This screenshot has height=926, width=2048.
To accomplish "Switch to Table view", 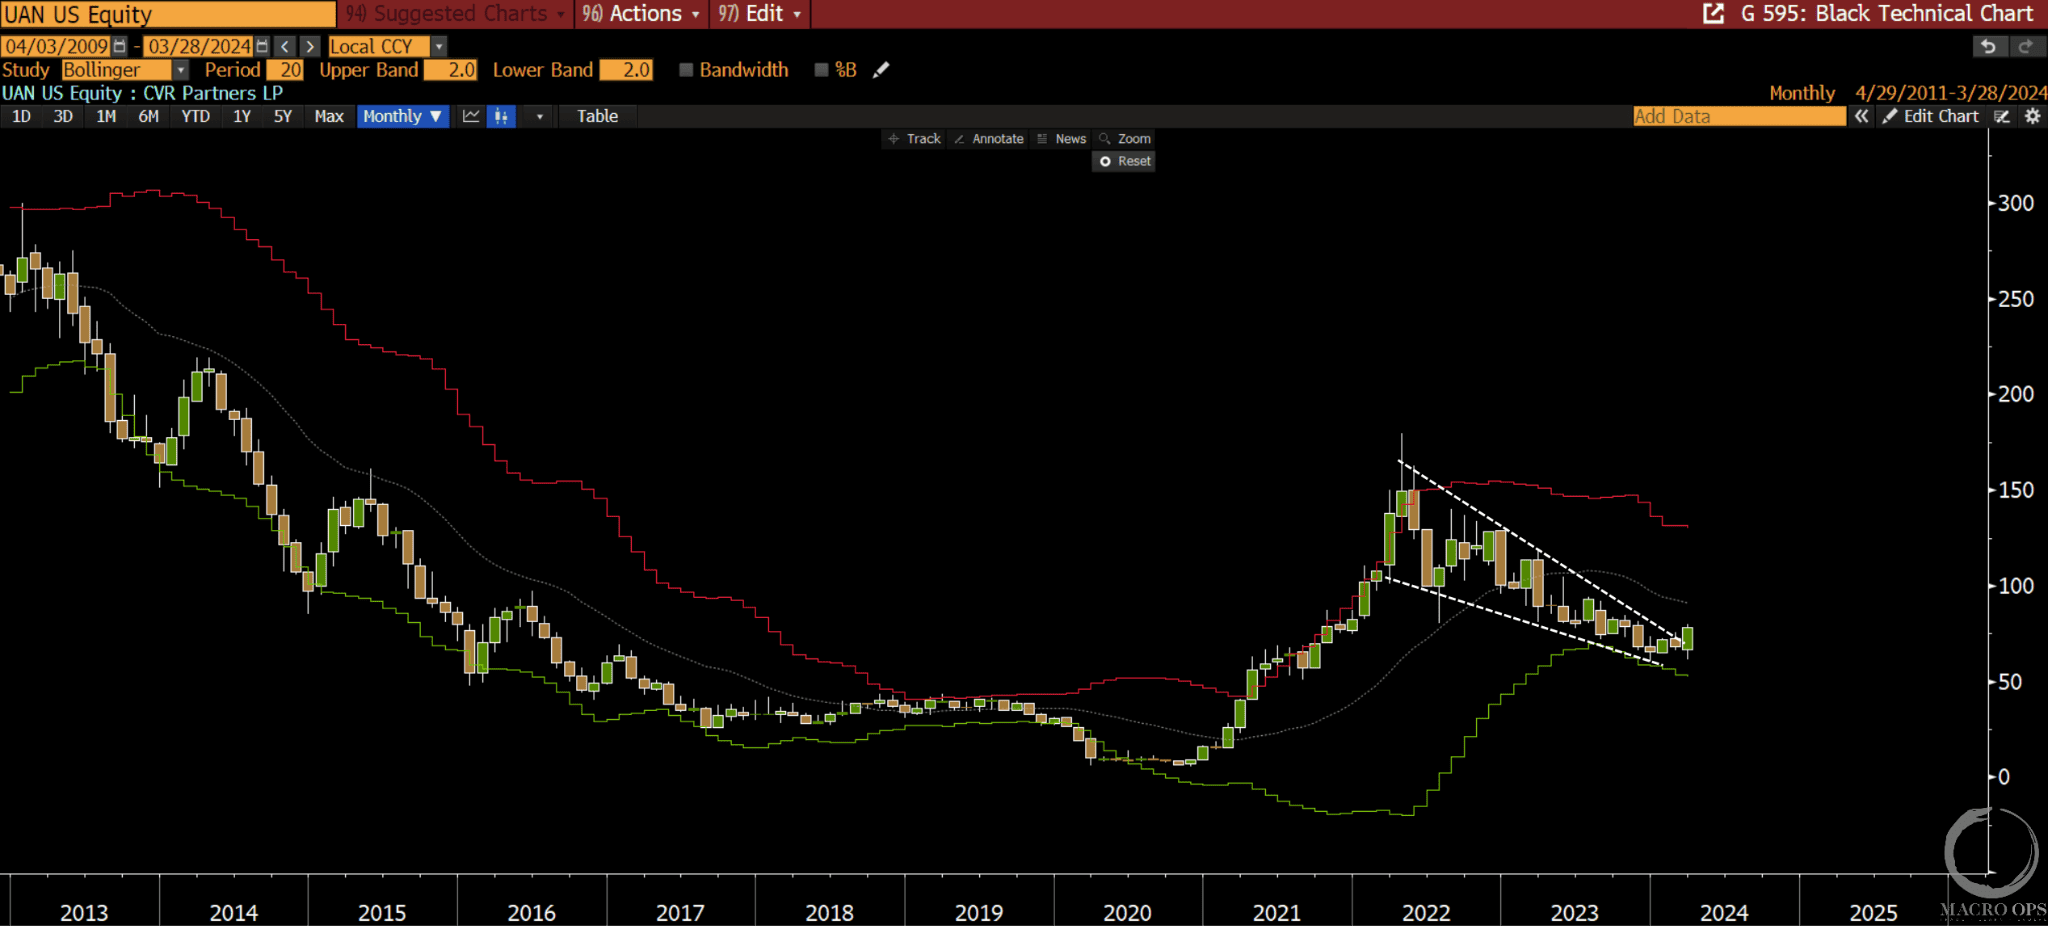I will pyautogui.click(x=597, y=116).
